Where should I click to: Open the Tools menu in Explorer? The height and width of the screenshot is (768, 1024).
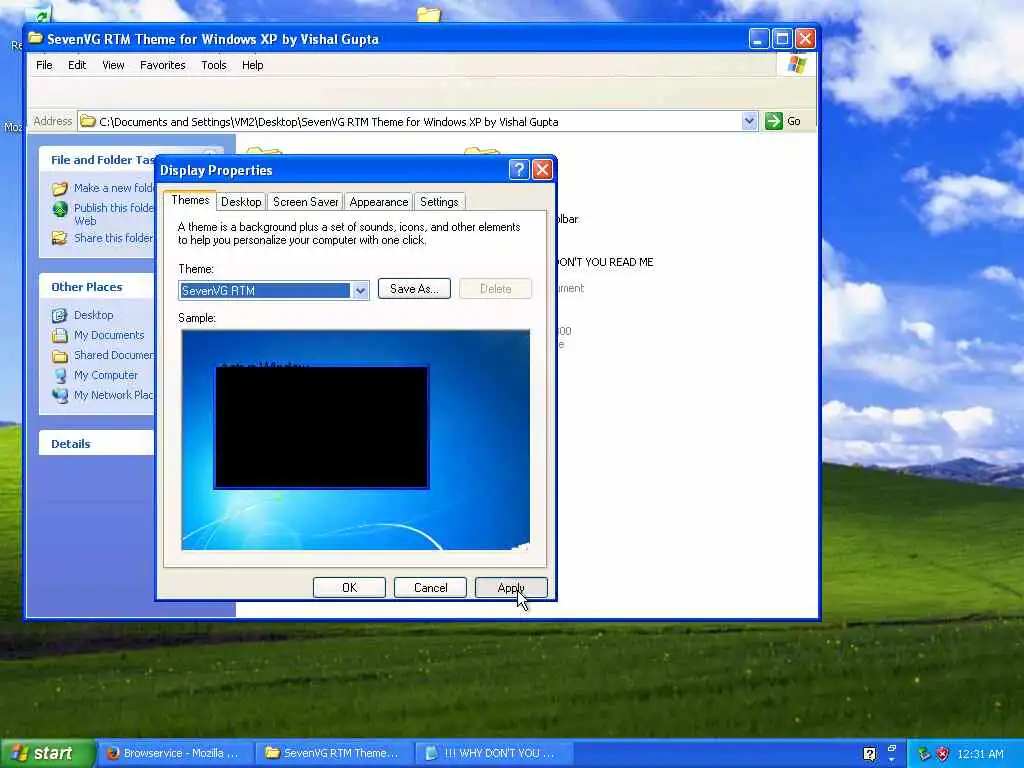click(x=214, y=65)
